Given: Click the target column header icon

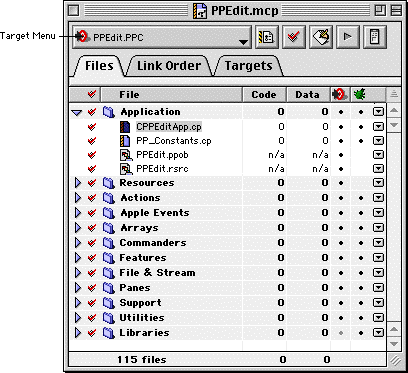Looking at the screenshot, I should pos(340,95).
